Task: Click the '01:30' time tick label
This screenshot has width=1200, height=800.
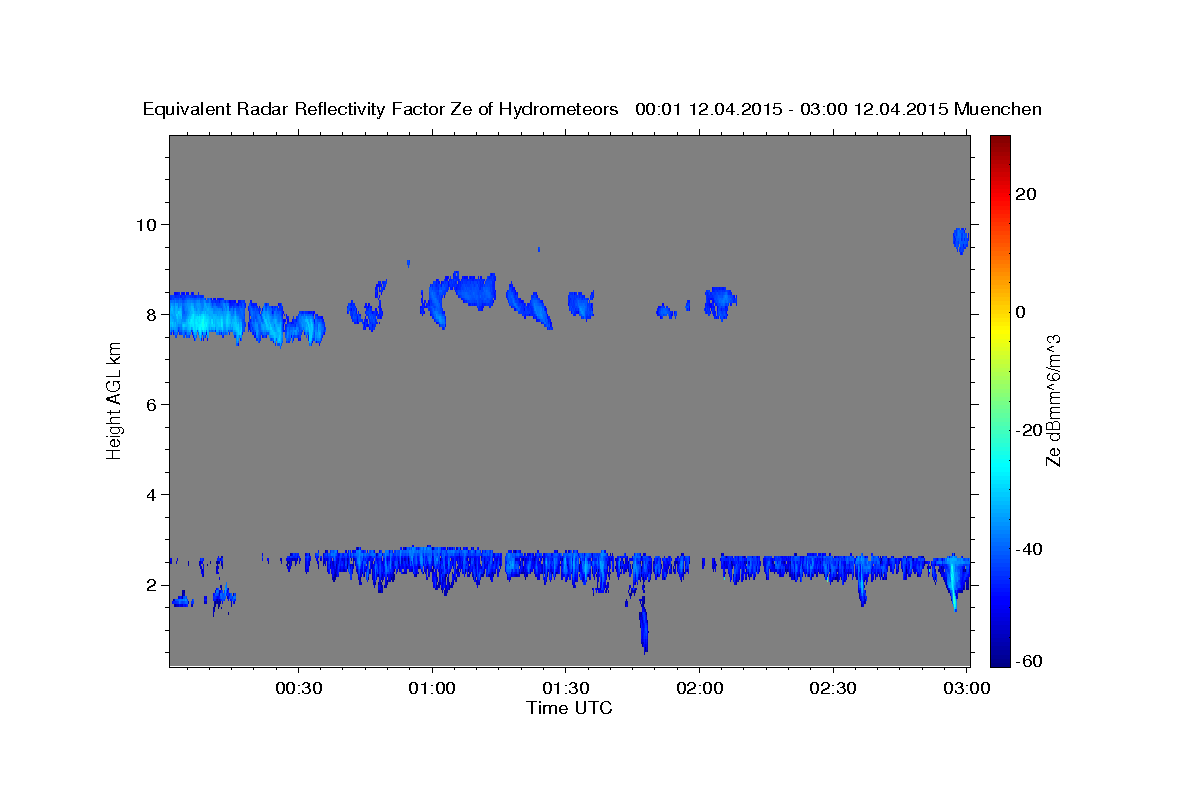Action: [x=566, y=689]
